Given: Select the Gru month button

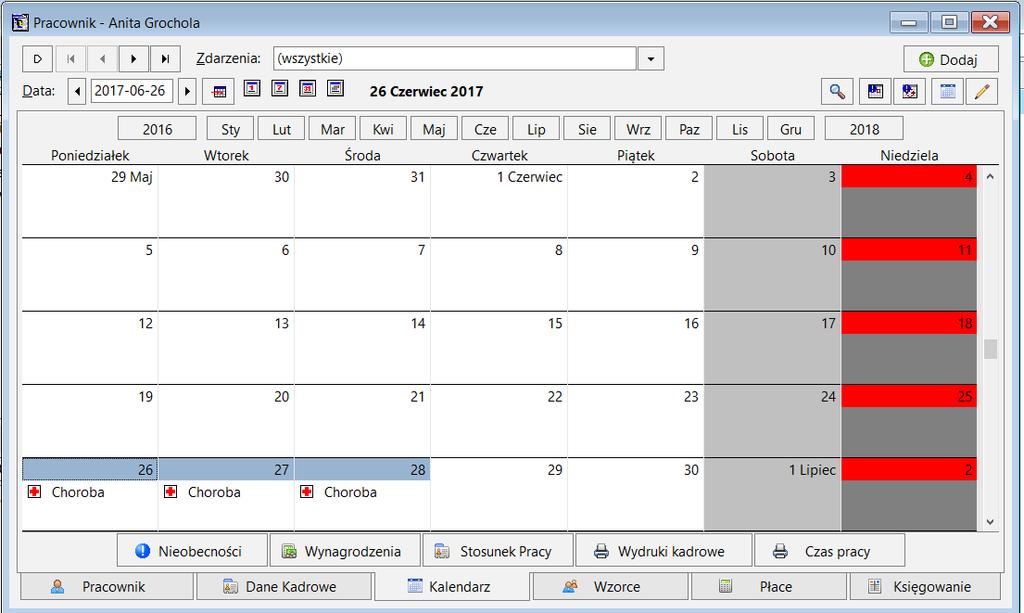Looking at the screenshot, I should pyautogui.click(x=791, y=129).
